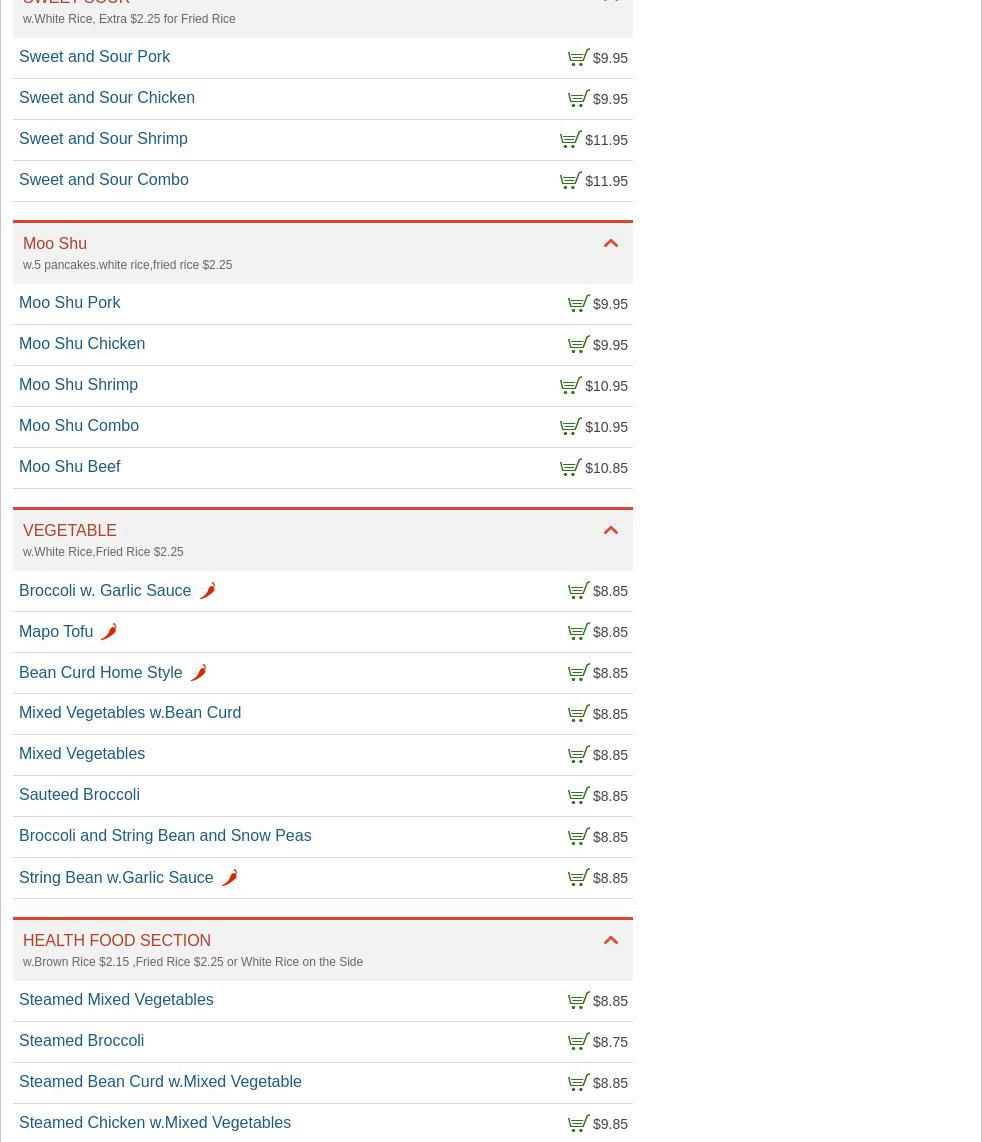Add Steamed Chicken w.Mixed Vegetables via cart icon
The width and height of the screenshot is (982, 1142).
pyautogui.click(x=578, y=1124)
